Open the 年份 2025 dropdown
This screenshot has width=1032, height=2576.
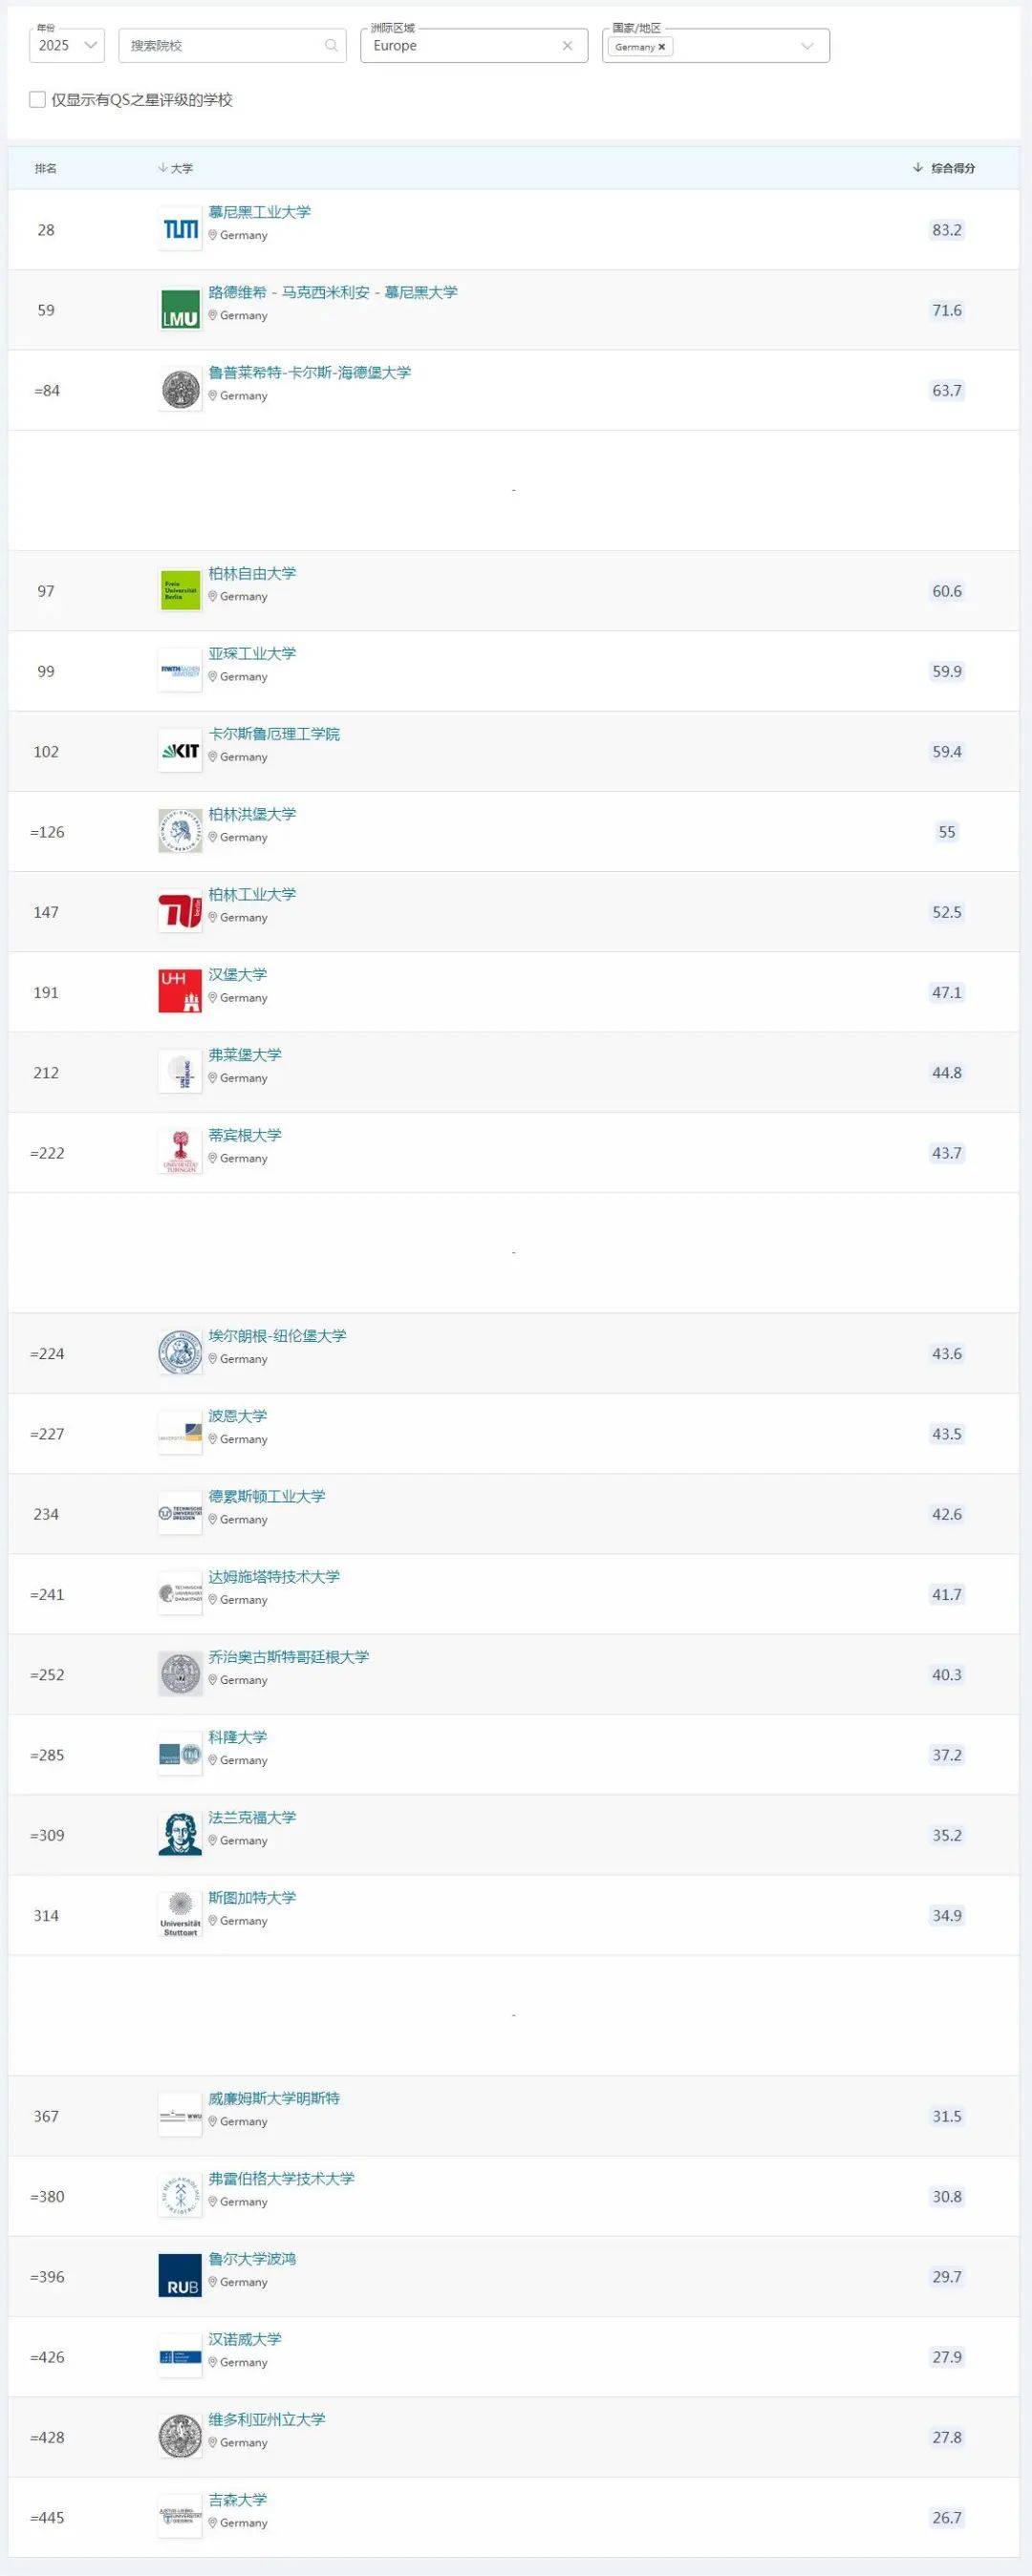click(67, 46)
